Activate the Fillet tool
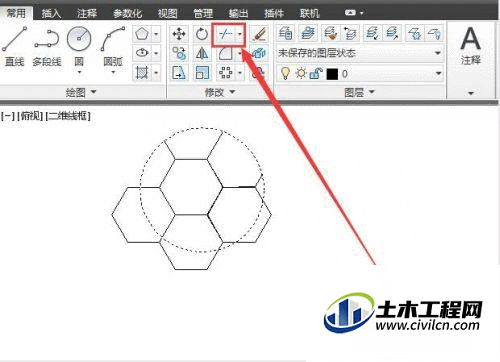Screen dimensions: 500x362 coord(225,53)
